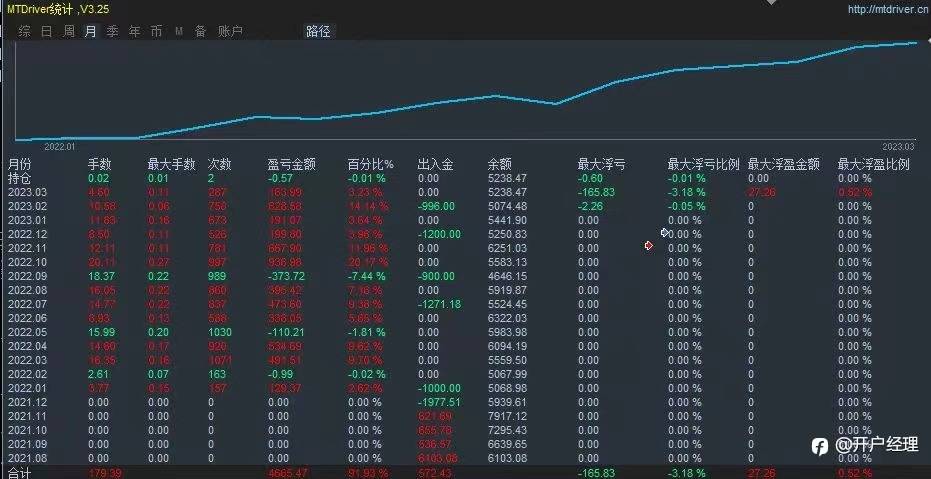Open the M tab
The image size is (931, 479).
click(x=179, y=32)
